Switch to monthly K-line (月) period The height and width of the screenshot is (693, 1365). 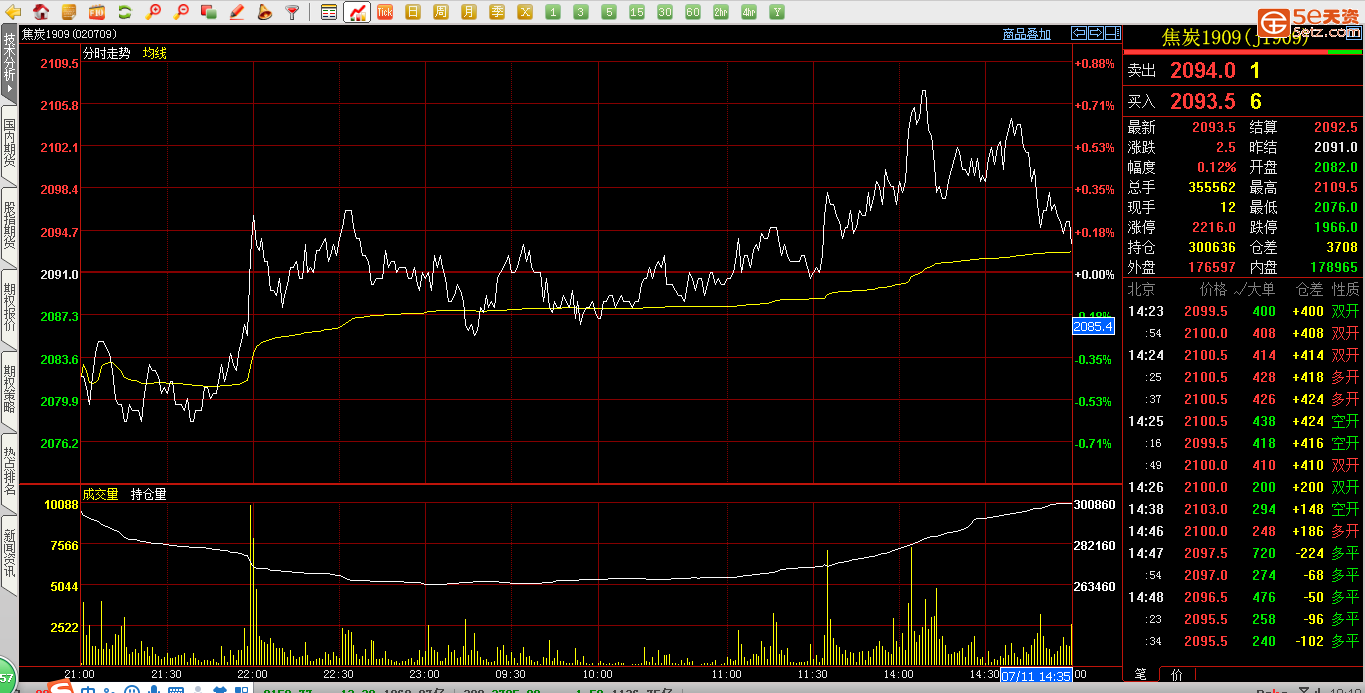tap(469, 12)
